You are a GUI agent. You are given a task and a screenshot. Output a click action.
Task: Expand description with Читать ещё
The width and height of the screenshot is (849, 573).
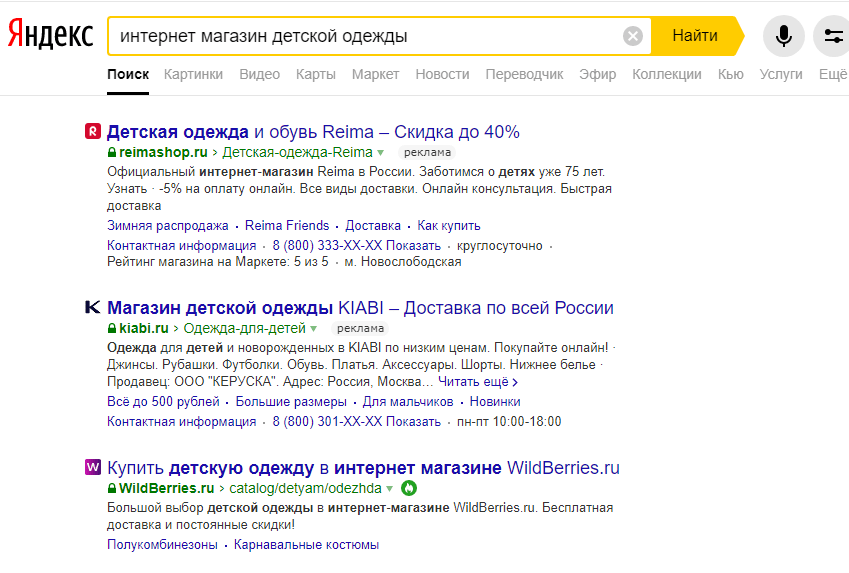coord(478,382)
